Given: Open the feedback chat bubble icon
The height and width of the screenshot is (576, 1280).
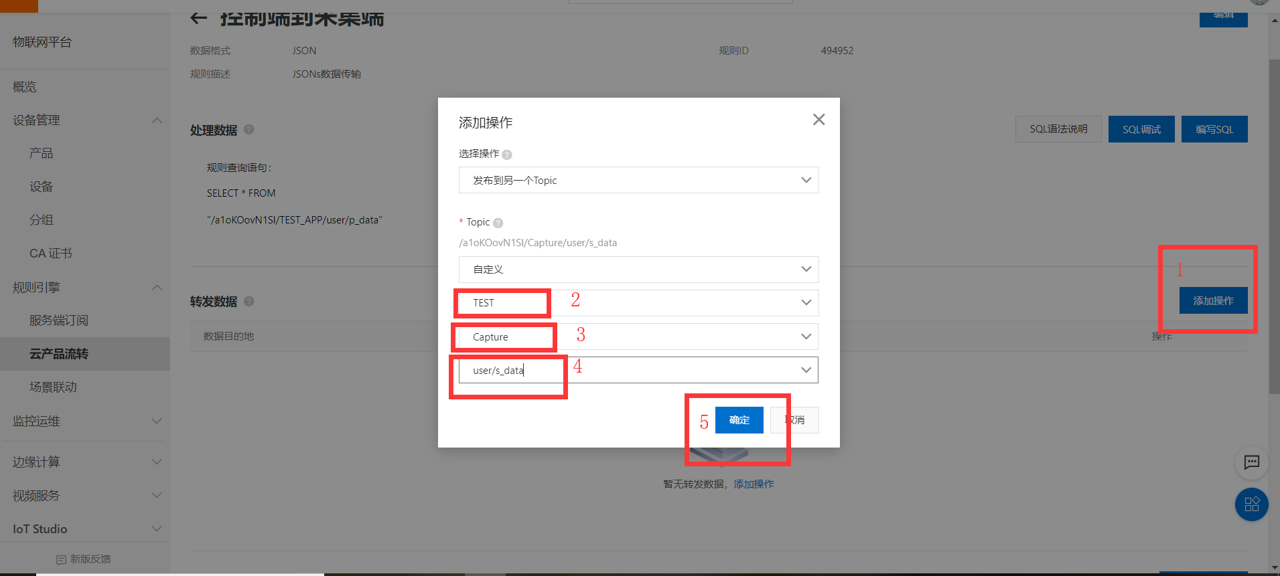Looking at the screenshot, I should [x=1251, y=462].
